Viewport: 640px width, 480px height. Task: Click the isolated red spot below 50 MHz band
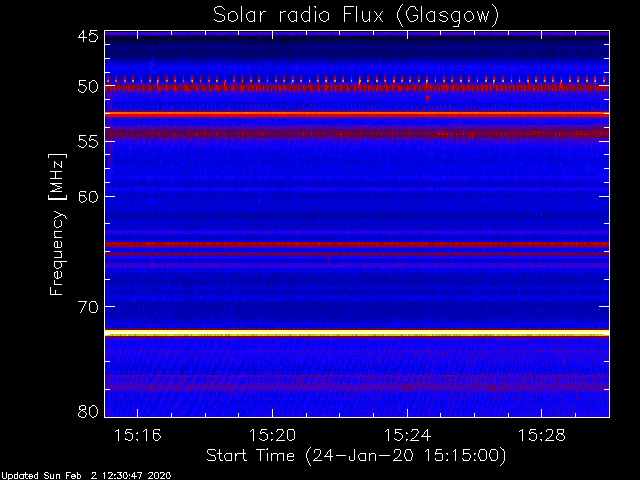click(x=427, y=98)
